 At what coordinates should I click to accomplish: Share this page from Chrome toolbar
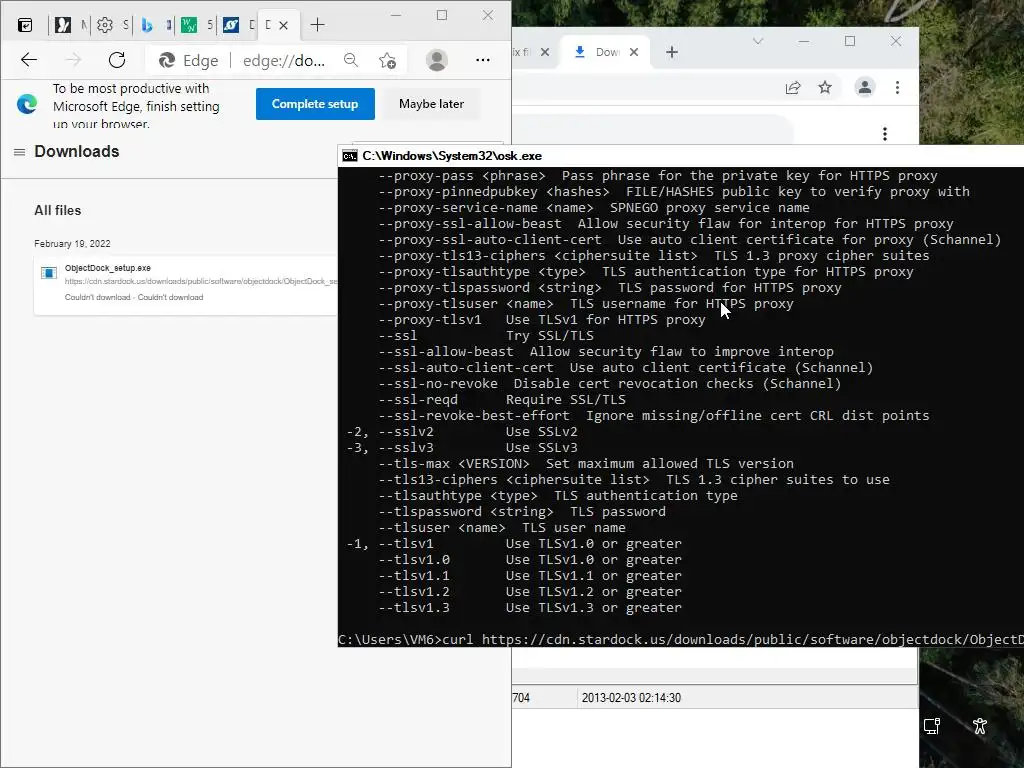[793, 88]
